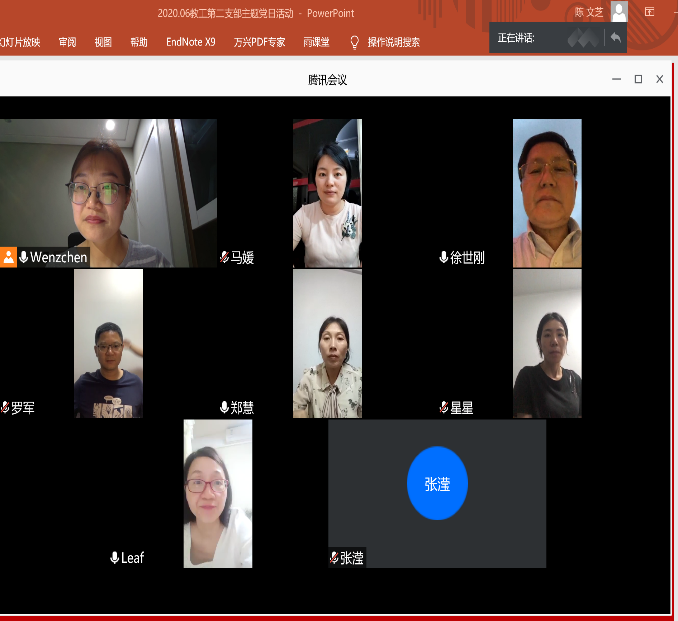Open the 雨课堂 ribbon tab
This screenshot has width=678, height=621.
pyautogui.click(x=317, y=42)
